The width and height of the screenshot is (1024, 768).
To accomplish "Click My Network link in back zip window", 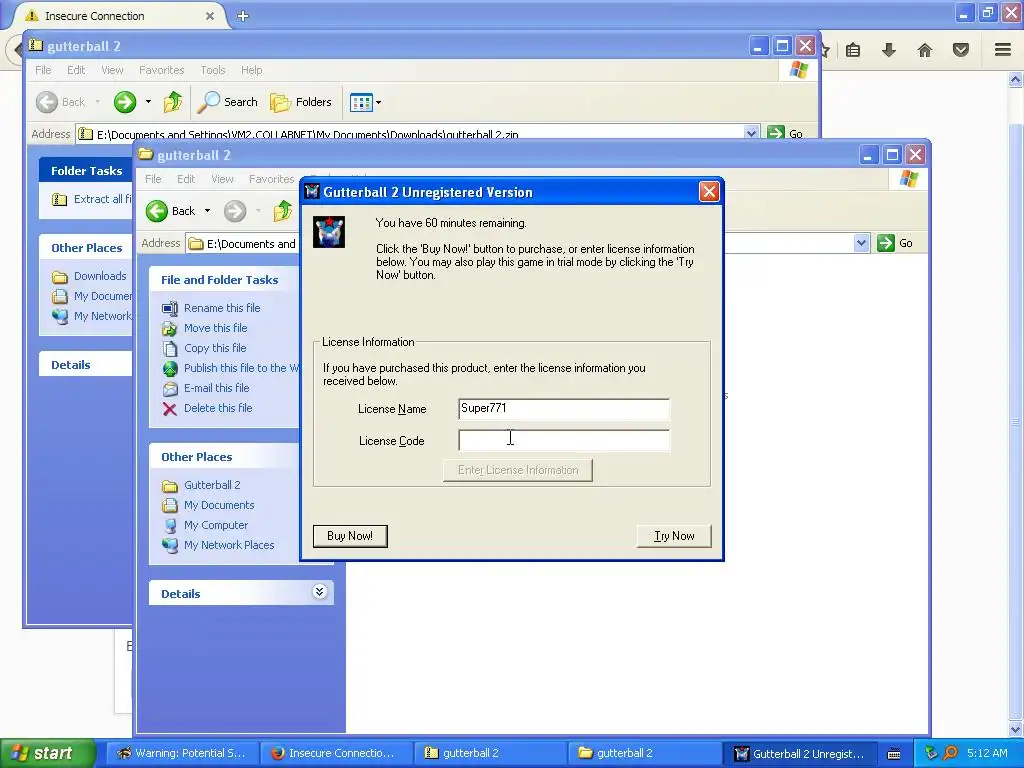I will pyautogui.click(x=92, y=316).
